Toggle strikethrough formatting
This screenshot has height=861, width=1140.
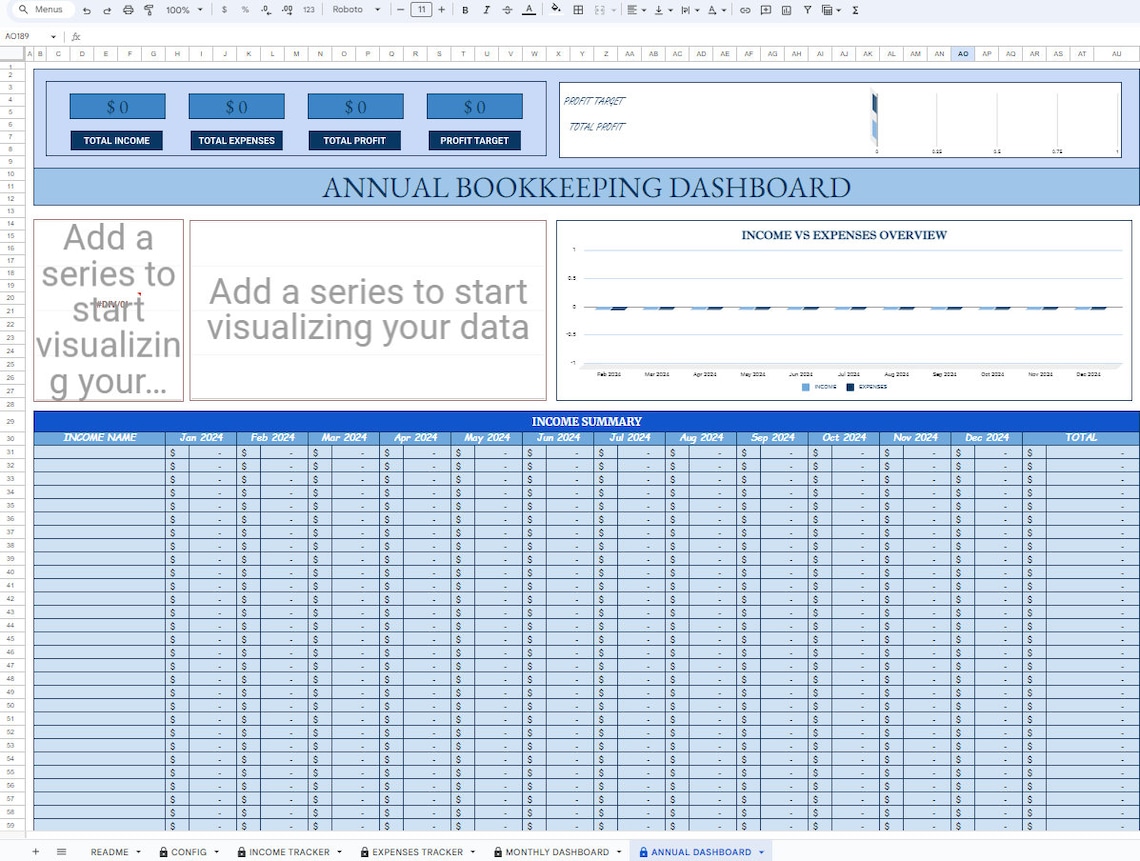[508, 9]
